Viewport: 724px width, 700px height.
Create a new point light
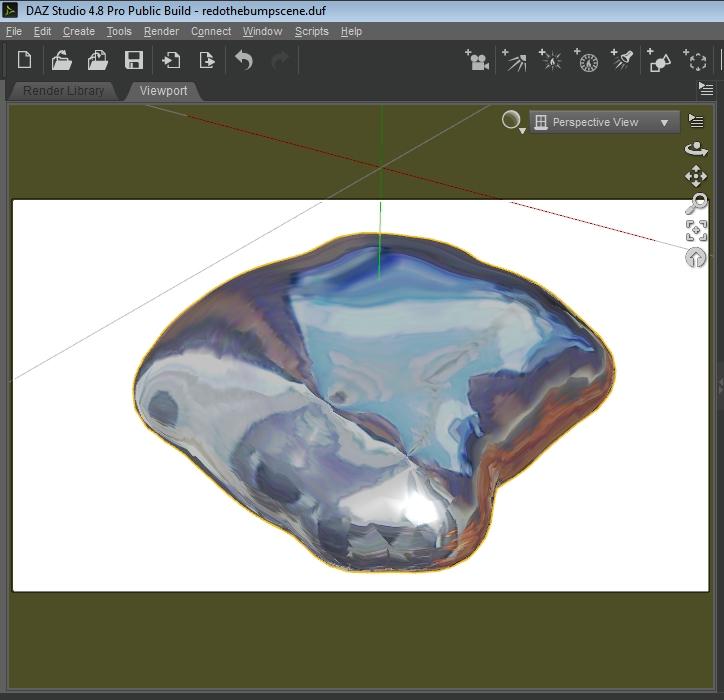pos(550,60)
